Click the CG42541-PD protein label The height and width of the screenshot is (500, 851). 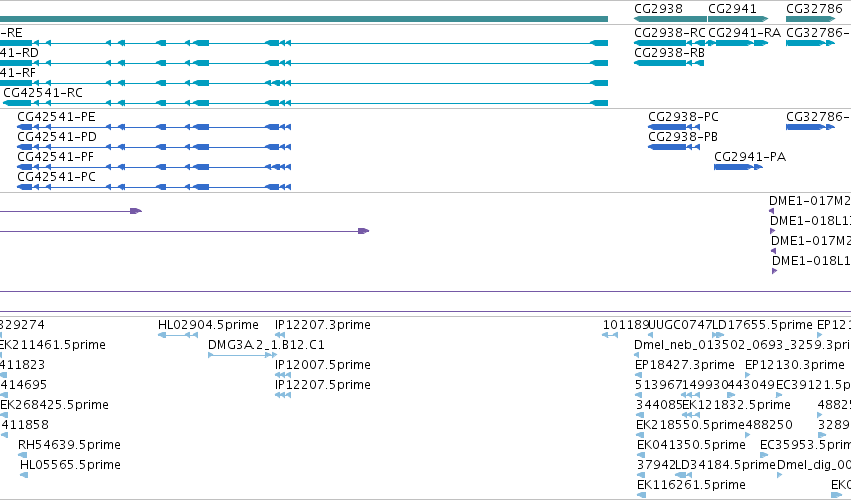point(57,137)
